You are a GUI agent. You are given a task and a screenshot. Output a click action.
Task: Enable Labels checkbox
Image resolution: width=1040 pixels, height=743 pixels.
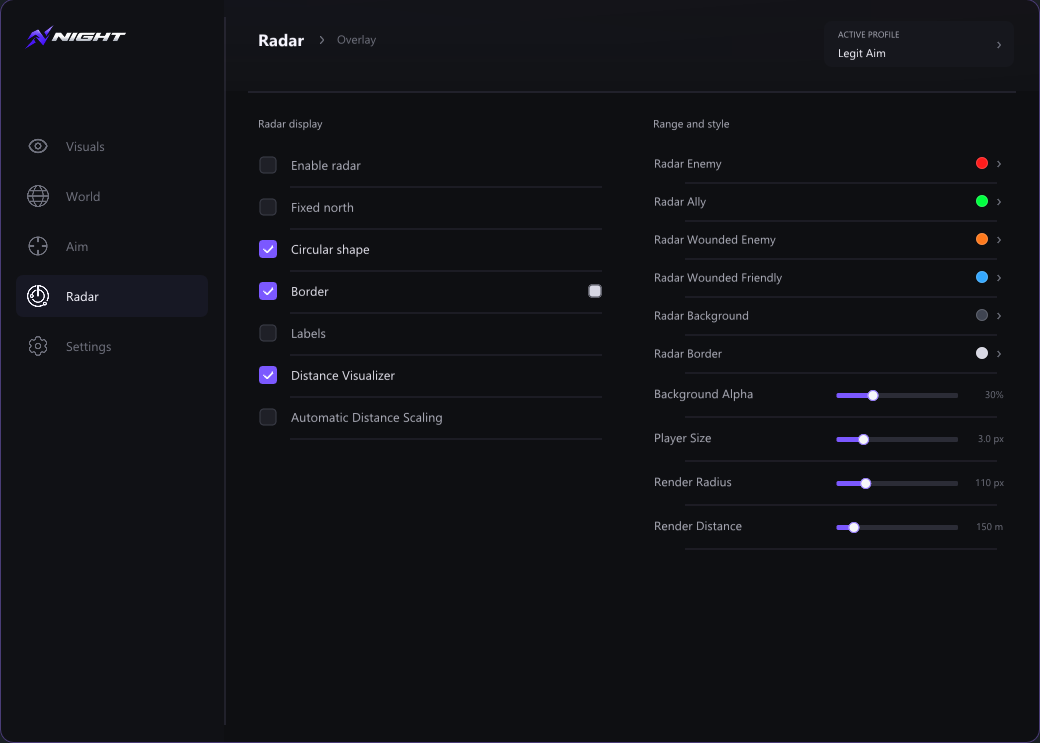[x=268, y=333]
